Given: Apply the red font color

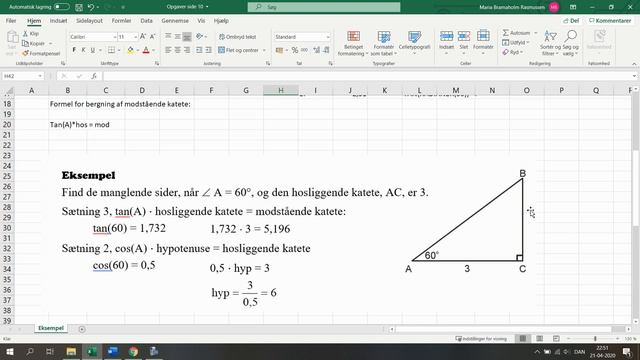Looking at the screenshot, I should click(x=146, y=50).
